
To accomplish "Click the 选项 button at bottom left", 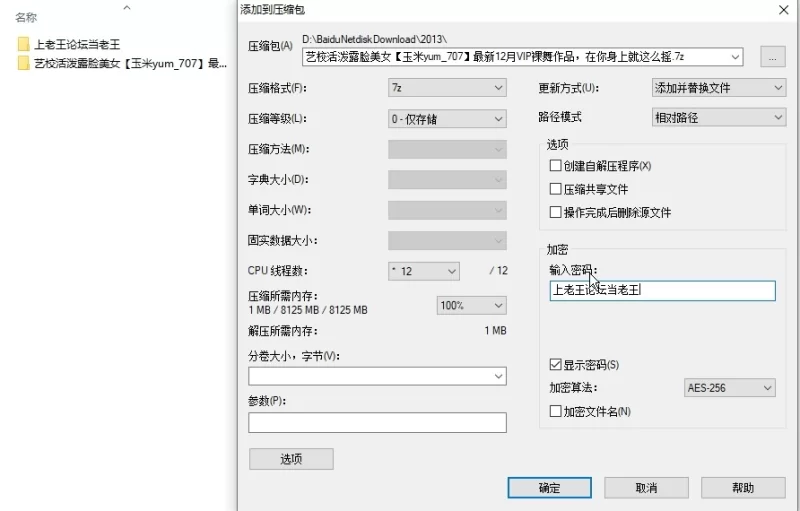I will coord(291,459).
